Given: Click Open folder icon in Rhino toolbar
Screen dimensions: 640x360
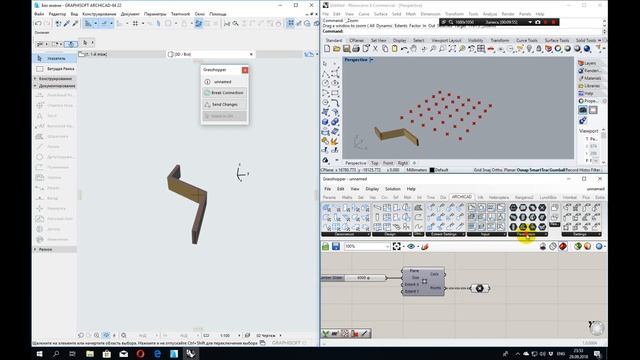Looking at the screenshot, I should point(336,49).
